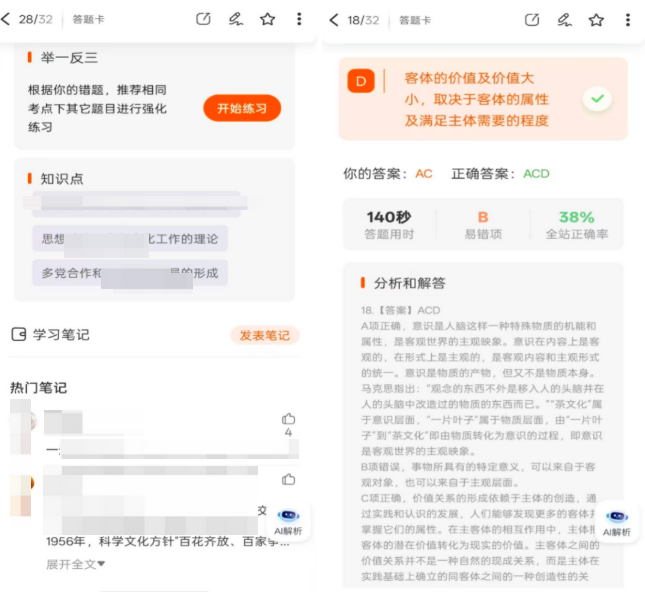The image size is (645, 592).
Task: Go back from question 18/32 screen
Action: pos(334,20)
